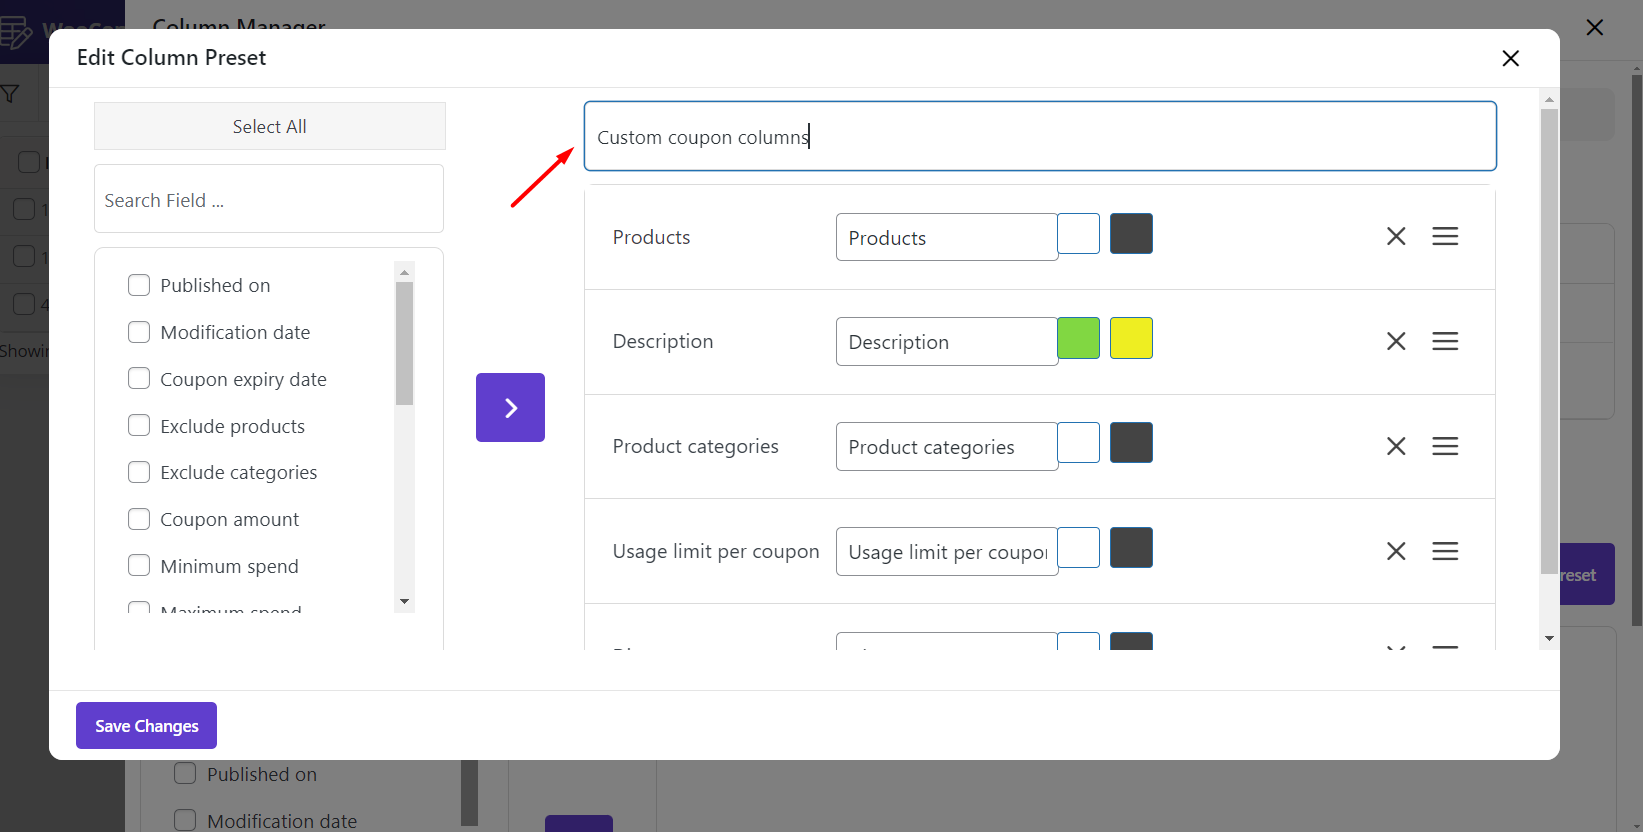This screenshot has width=1643, height=832.
Task: Check the Published on checkbox
Action: [139, 286]
